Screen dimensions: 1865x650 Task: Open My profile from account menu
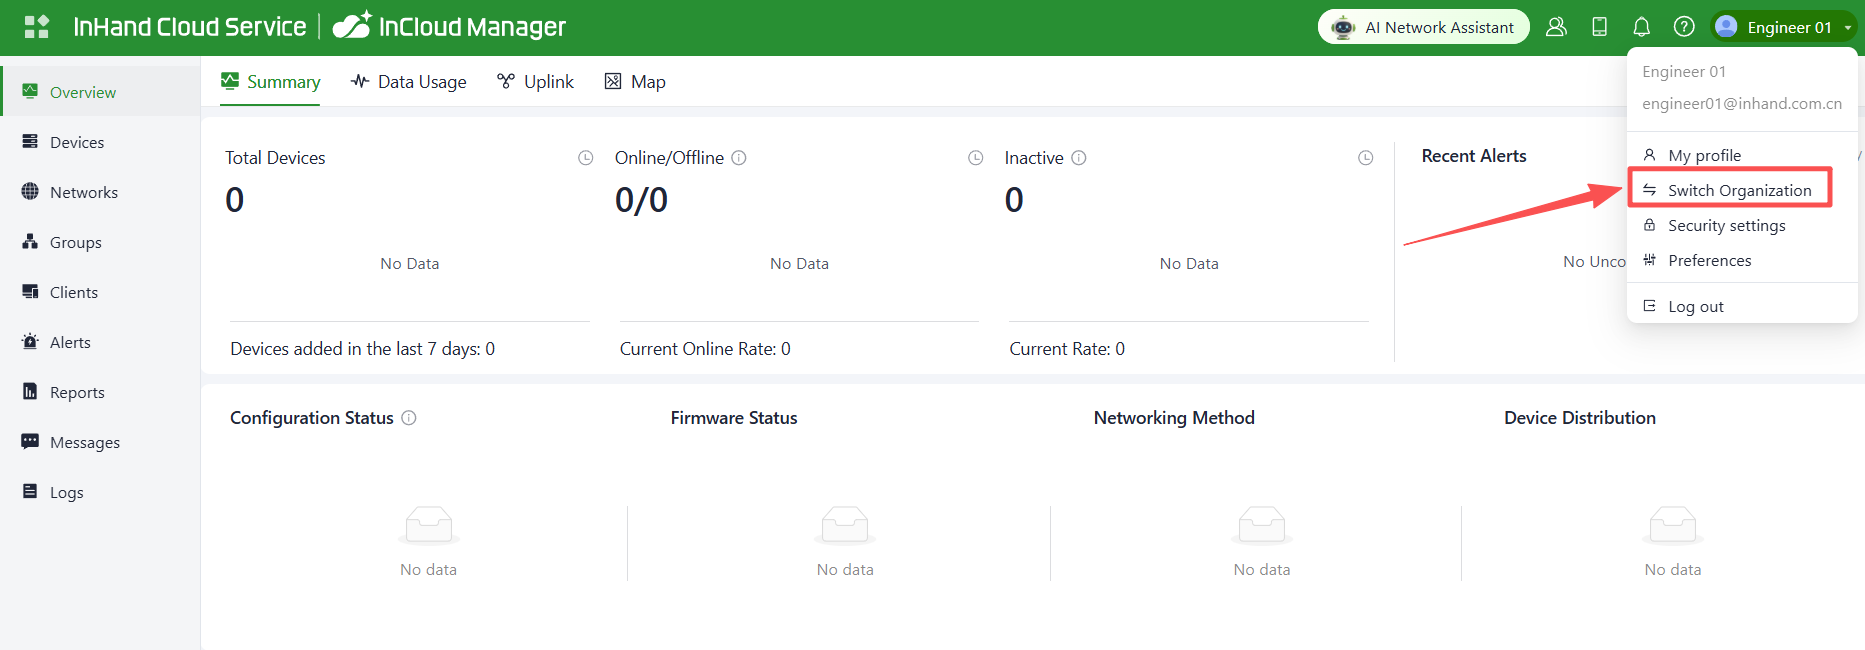pos(1704,155)
